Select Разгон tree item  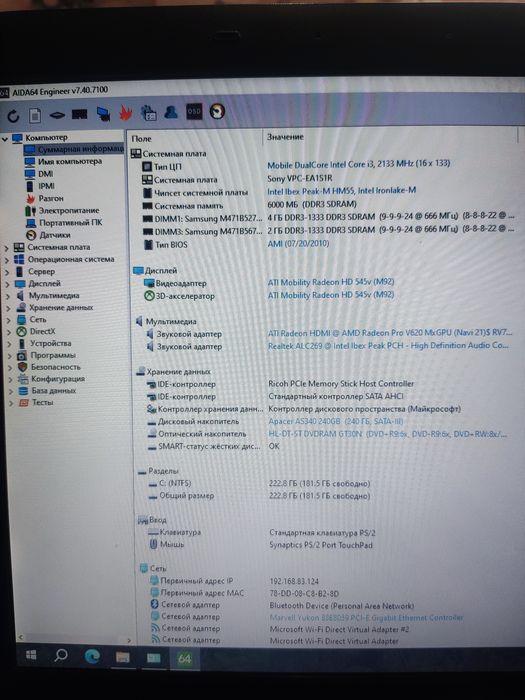coord(51,198)
